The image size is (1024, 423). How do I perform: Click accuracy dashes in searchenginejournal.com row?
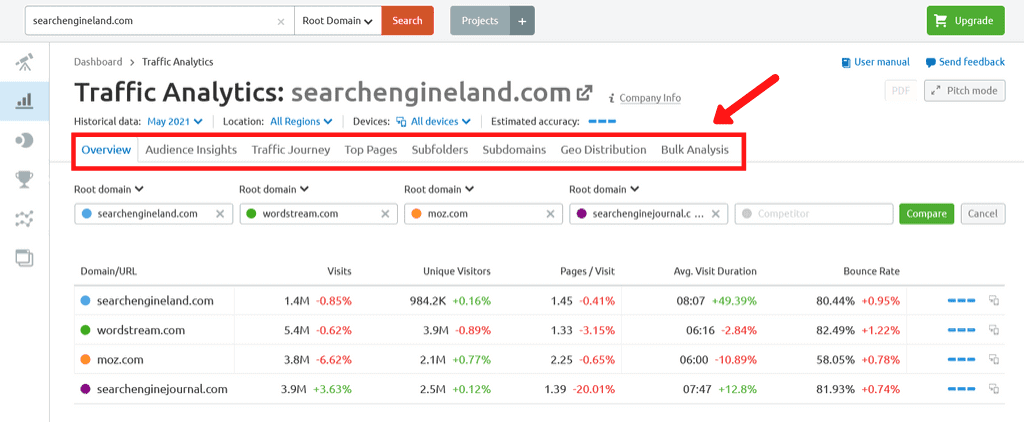point(961,389)
